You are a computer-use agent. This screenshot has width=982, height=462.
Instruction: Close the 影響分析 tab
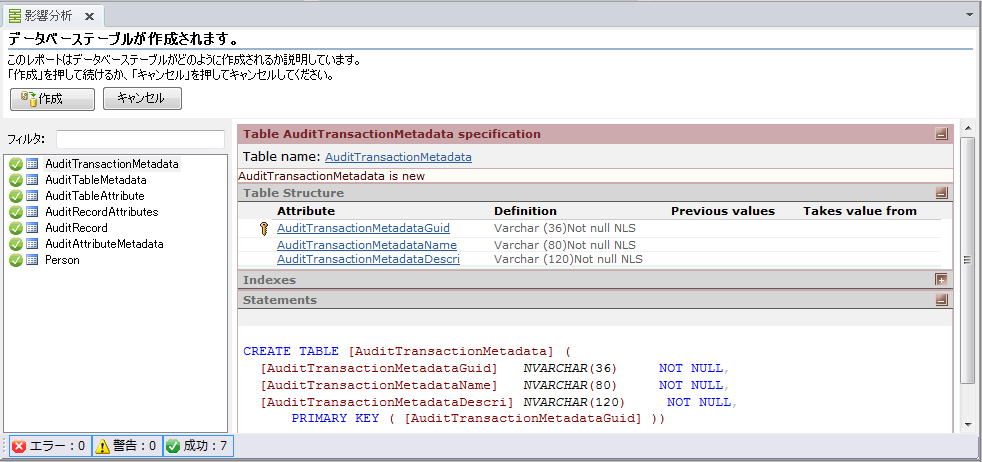(x=90, y=16)
